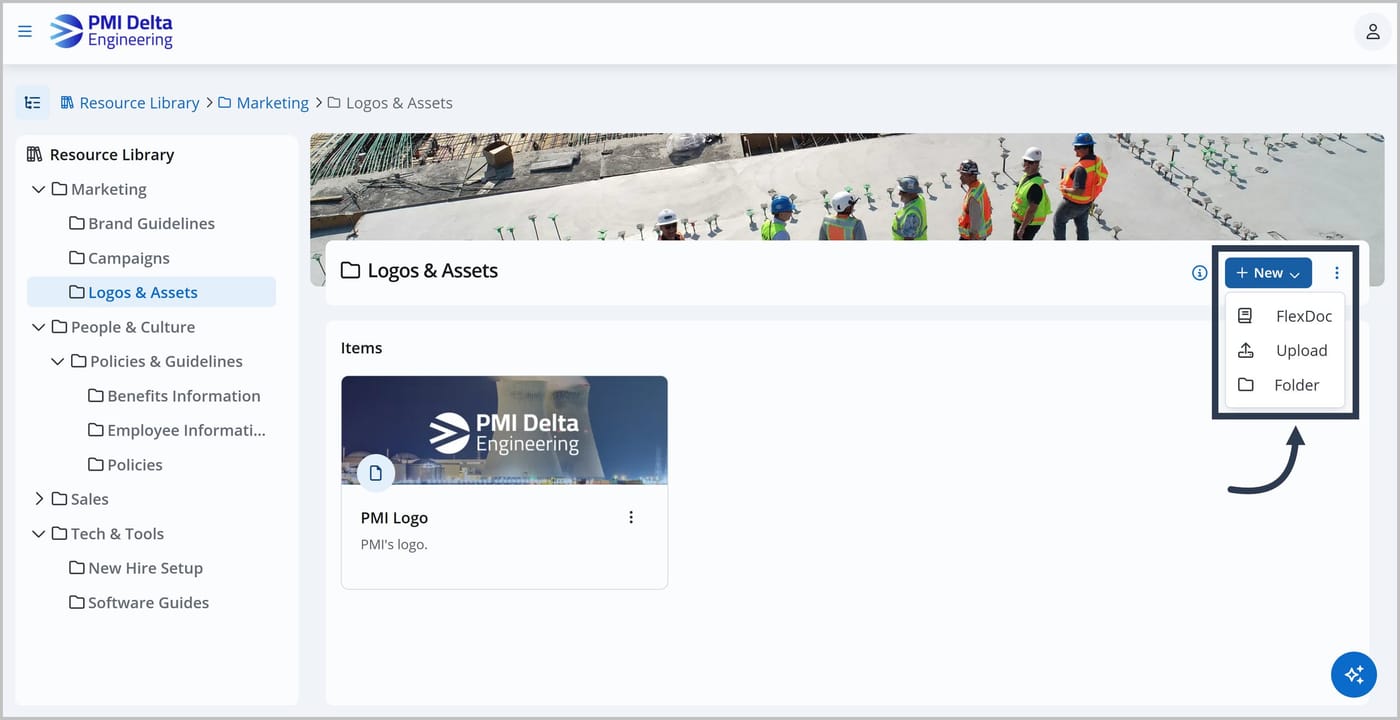Select Logos & Assets in tree
Viewport: 1400px width, 720px height.
[151, 292]
